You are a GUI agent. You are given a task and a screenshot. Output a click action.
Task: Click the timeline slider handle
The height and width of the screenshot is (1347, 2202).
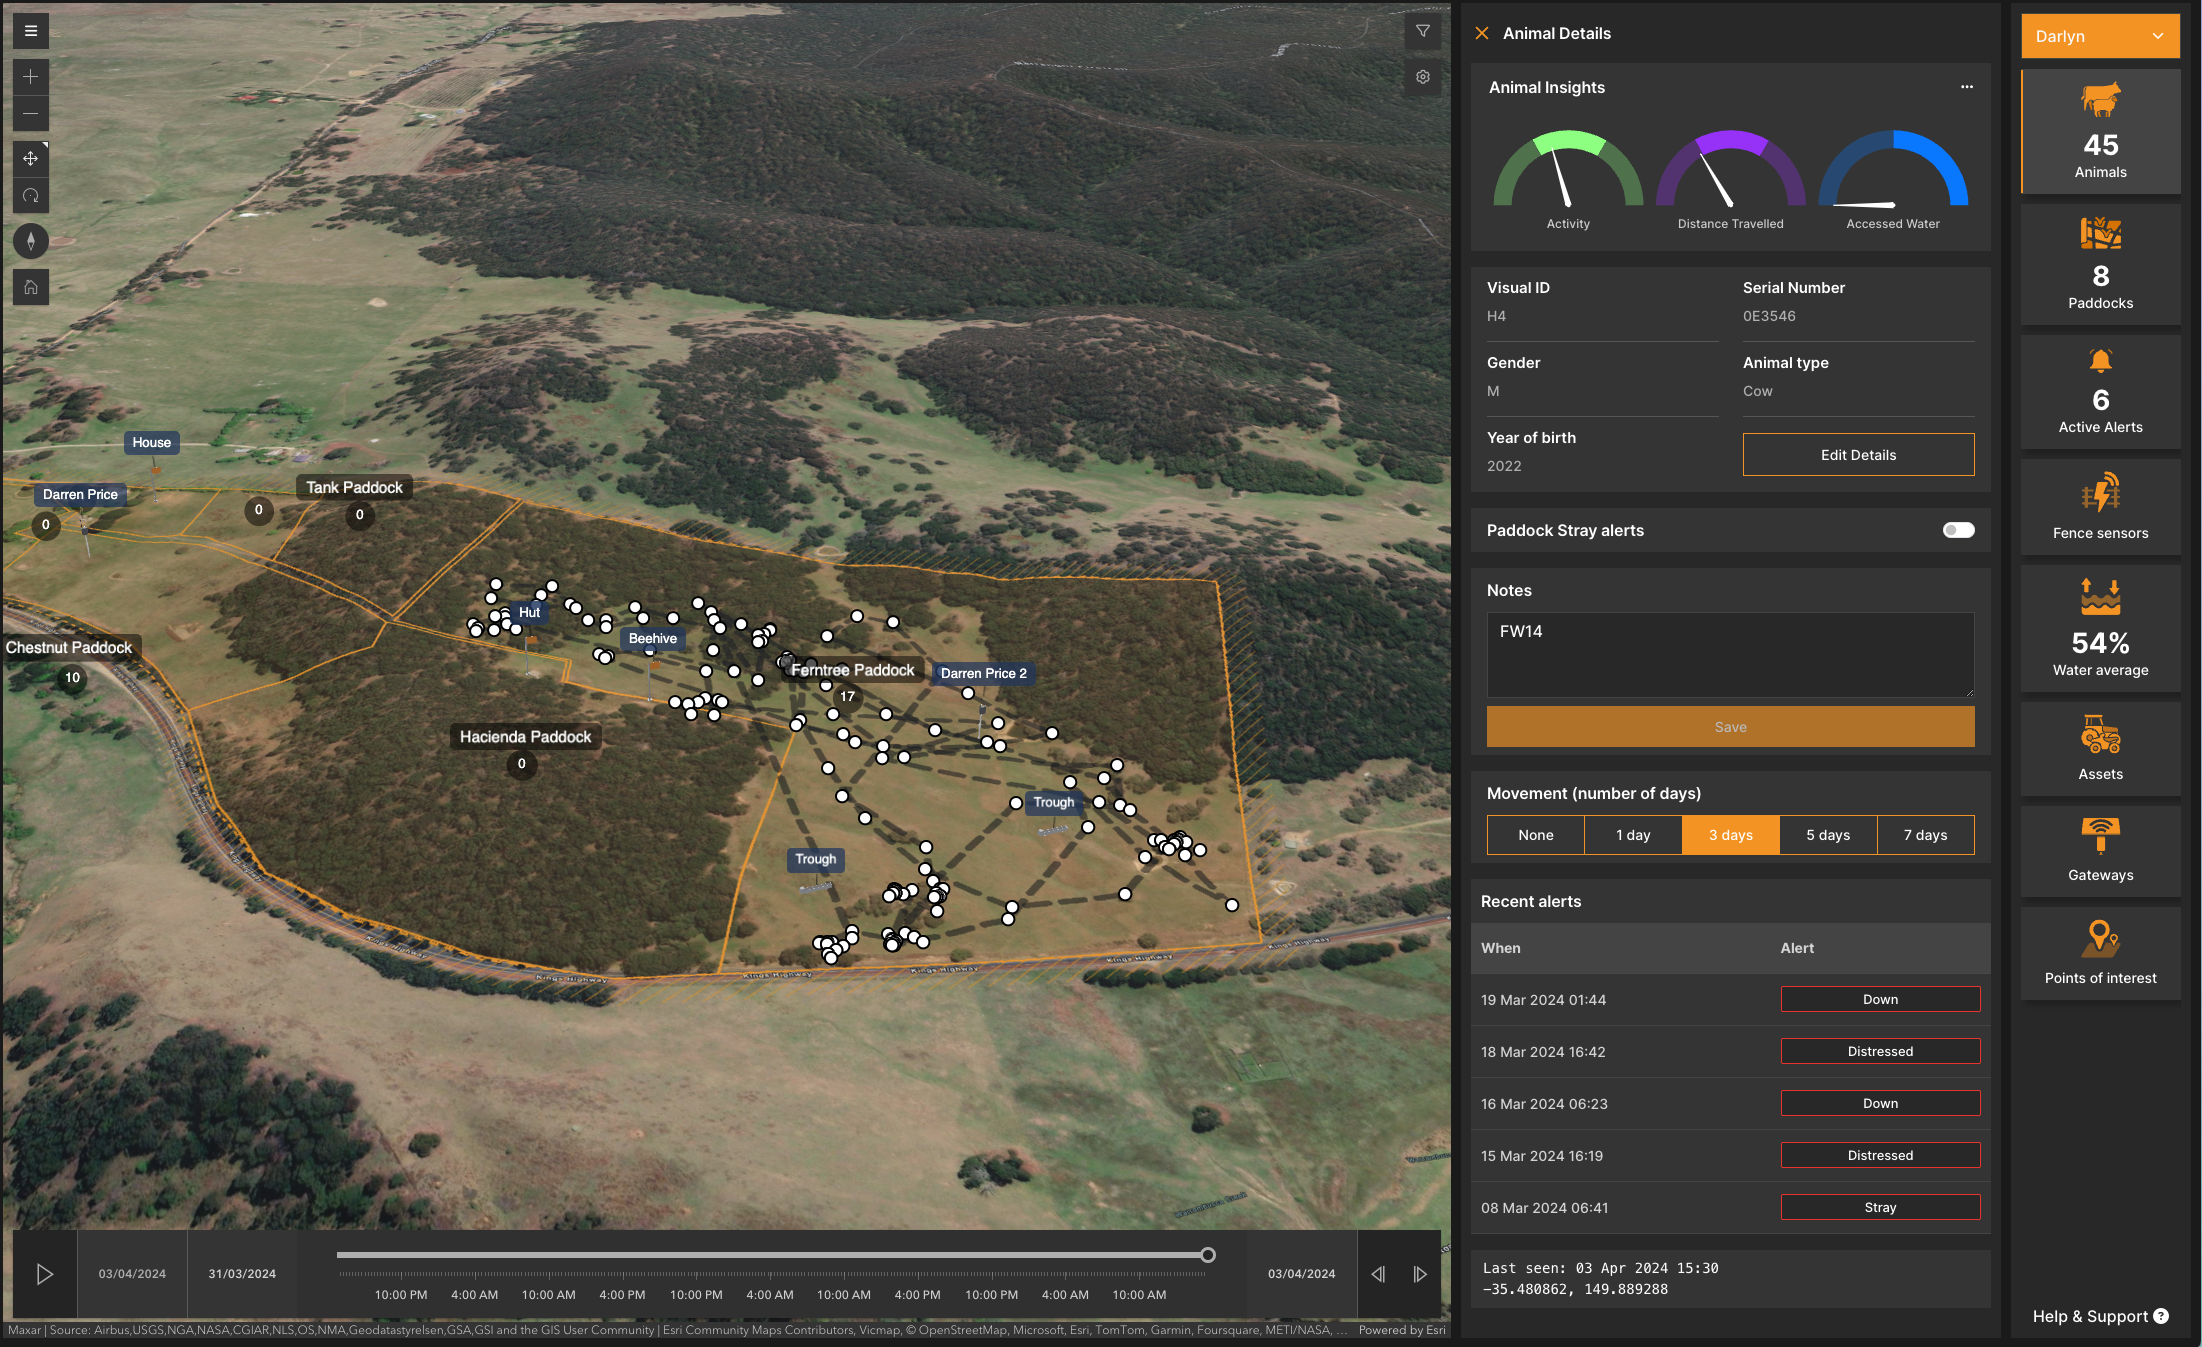[1207, 1255]
